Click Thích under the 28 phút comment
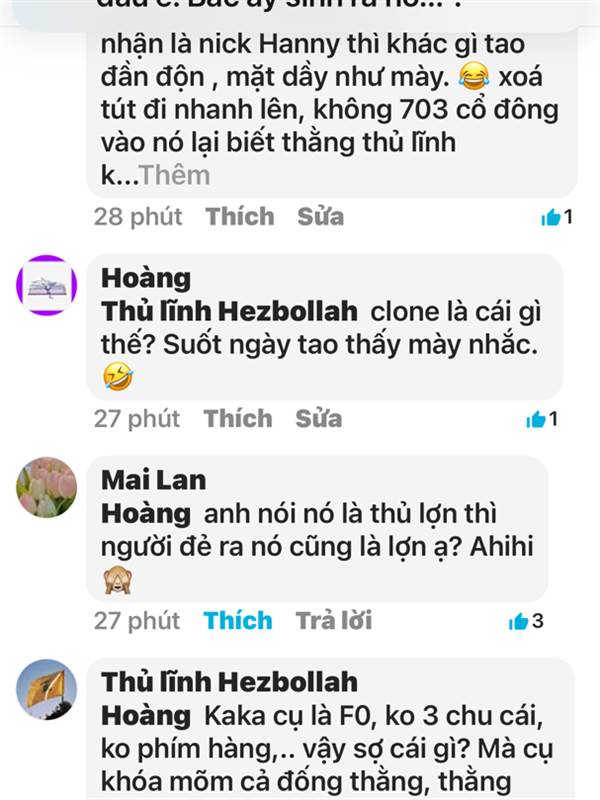This screenshot has width=600, height=800. tap(240, 216)
